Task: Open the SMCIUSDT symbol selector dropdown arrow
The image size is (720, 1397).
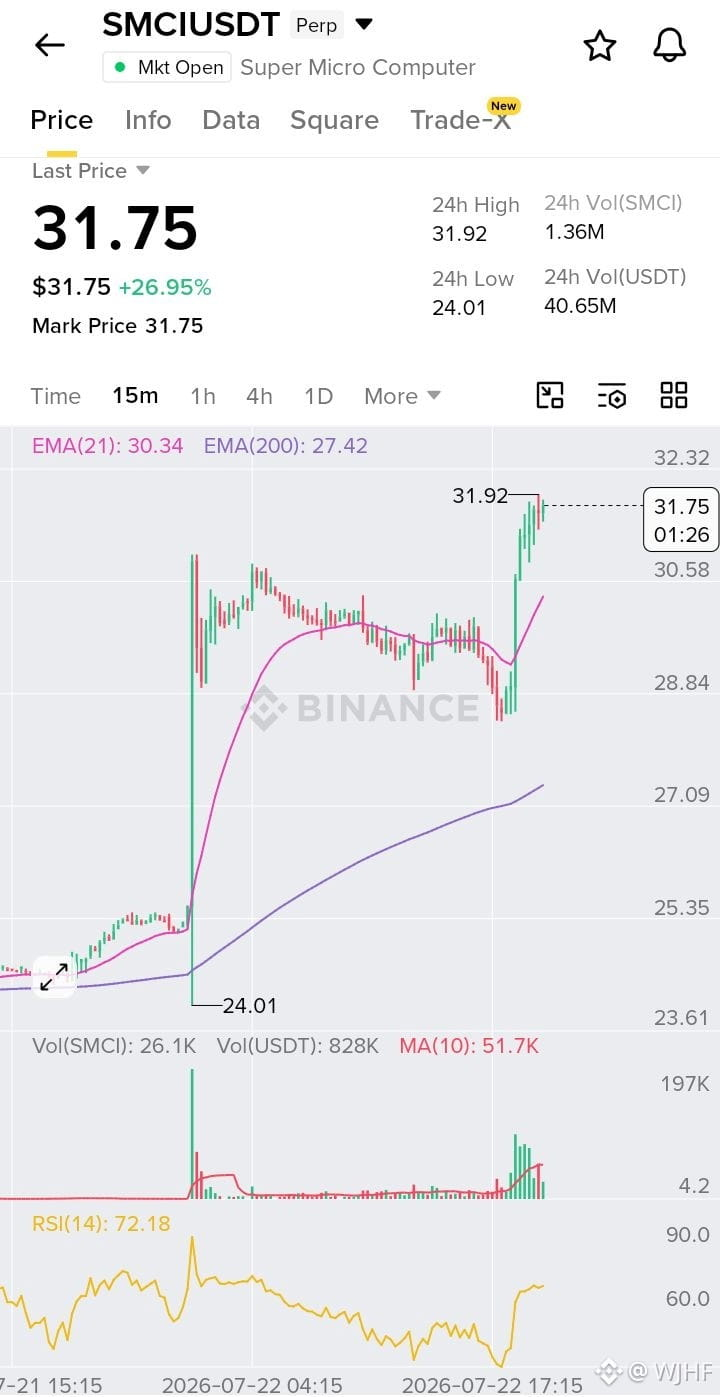Action: [364, 24]
